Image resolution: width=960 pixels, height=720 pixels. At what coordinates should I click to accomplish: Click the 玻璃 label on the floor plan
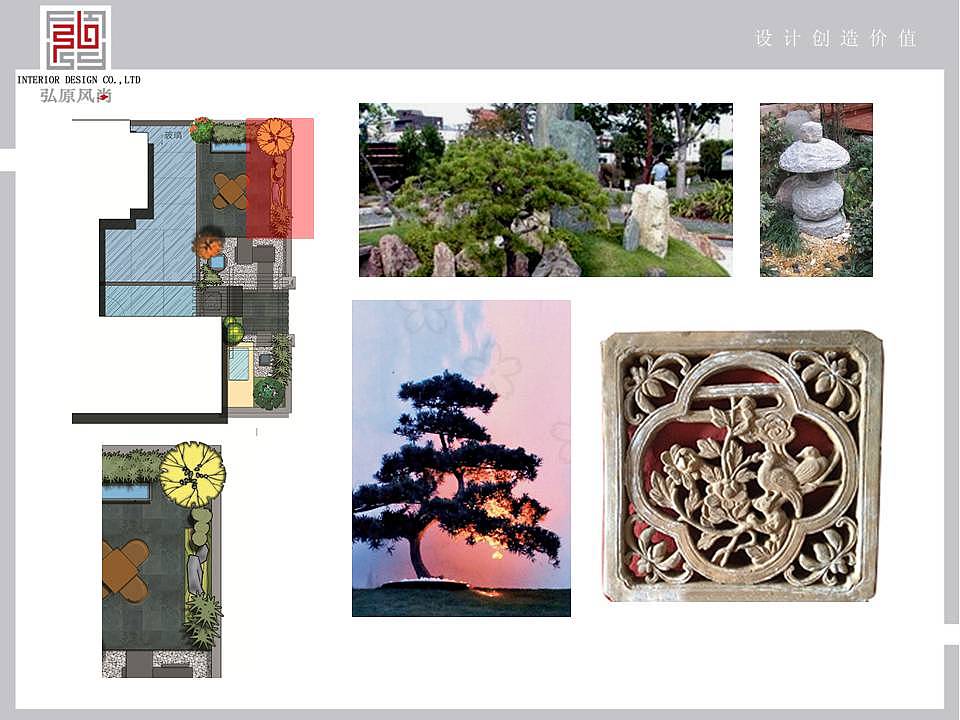coord(173,135)
